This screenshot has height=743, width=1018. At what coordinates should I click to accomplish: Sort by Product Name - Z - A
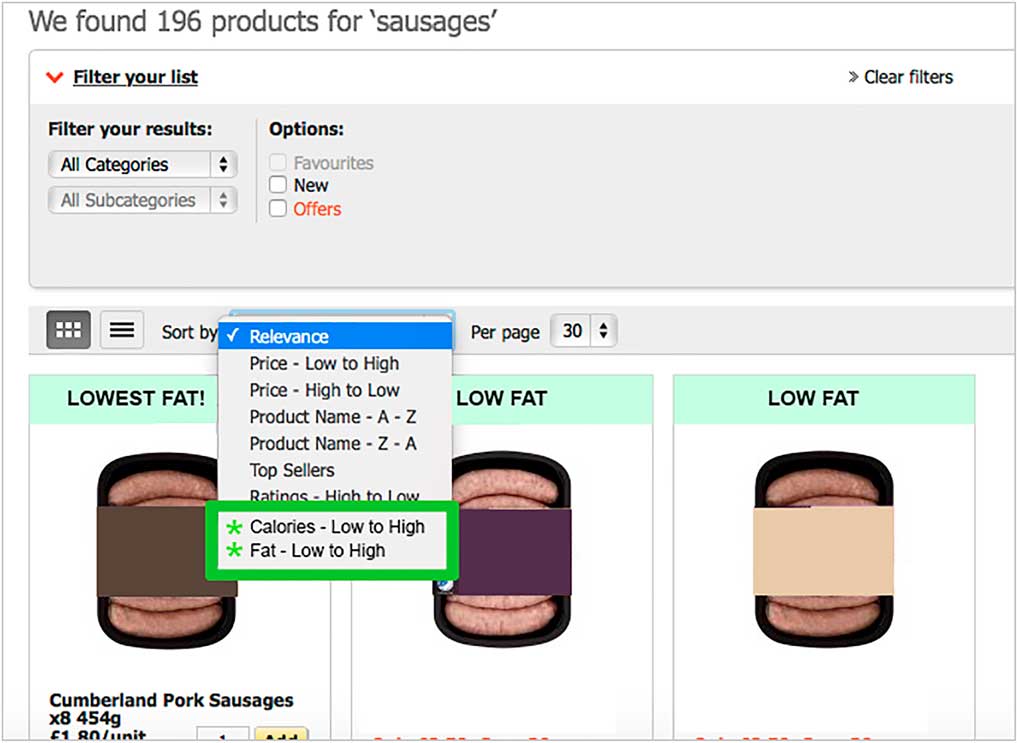pos(332,444)
